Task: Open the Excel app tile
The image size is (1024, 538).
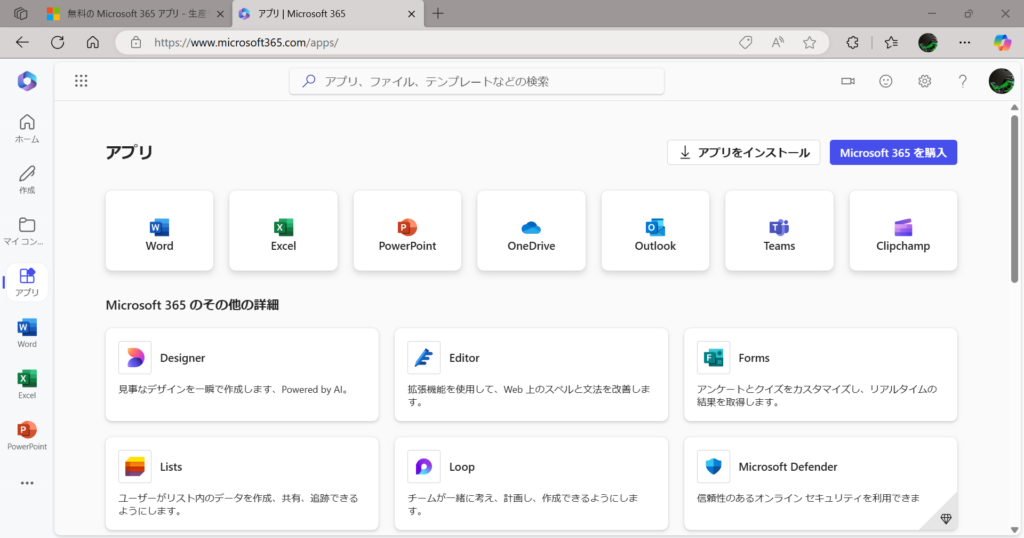Action: click(283, 230)
